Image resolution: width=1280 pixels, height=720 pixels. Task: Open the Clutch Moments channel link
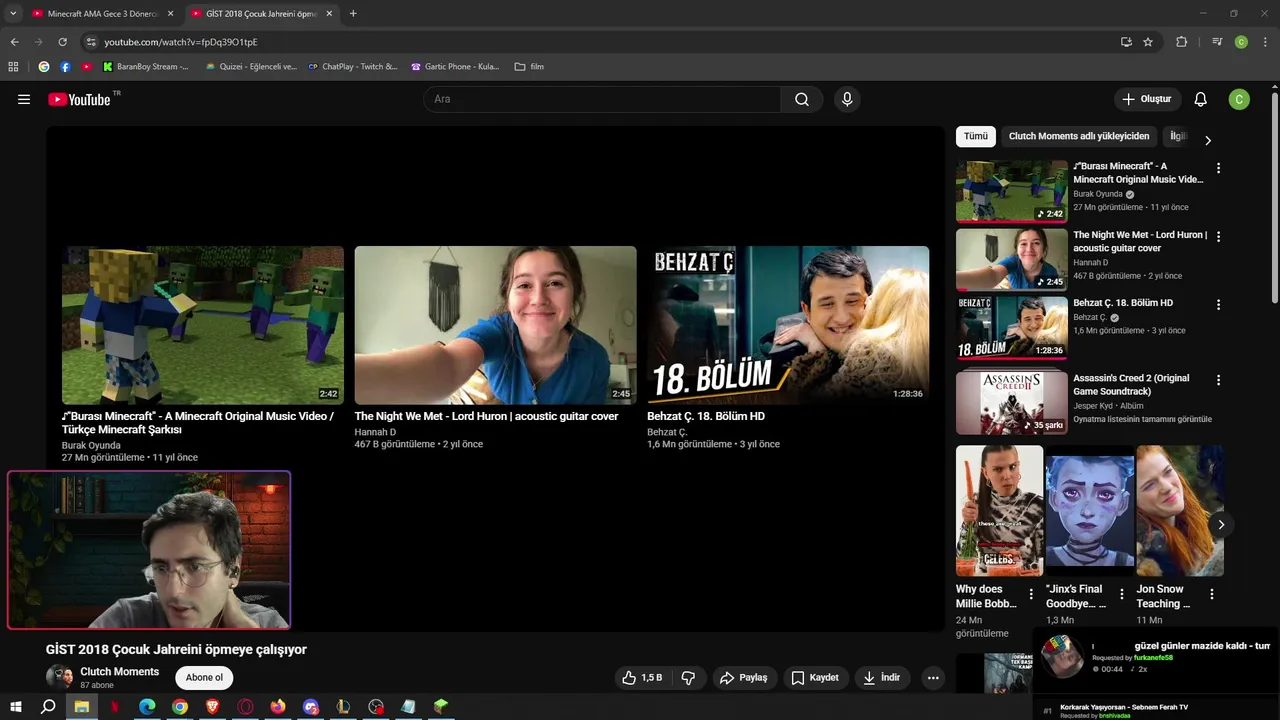click(x=120, y=671)
